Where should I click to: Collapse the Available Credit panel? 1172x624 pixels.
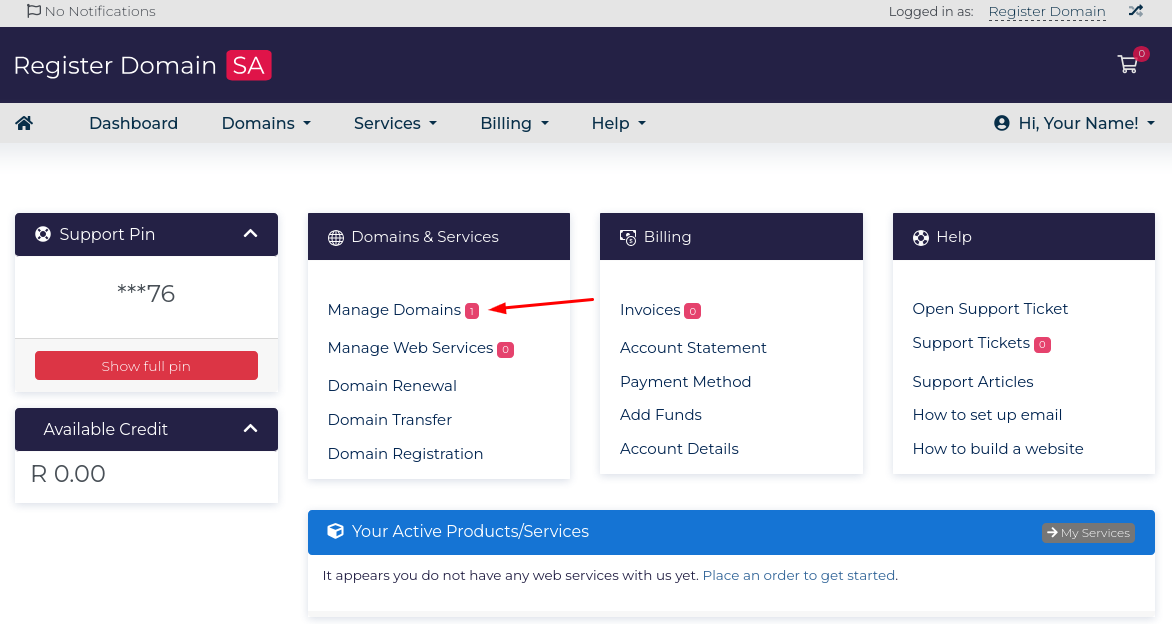tap(251, 429)
